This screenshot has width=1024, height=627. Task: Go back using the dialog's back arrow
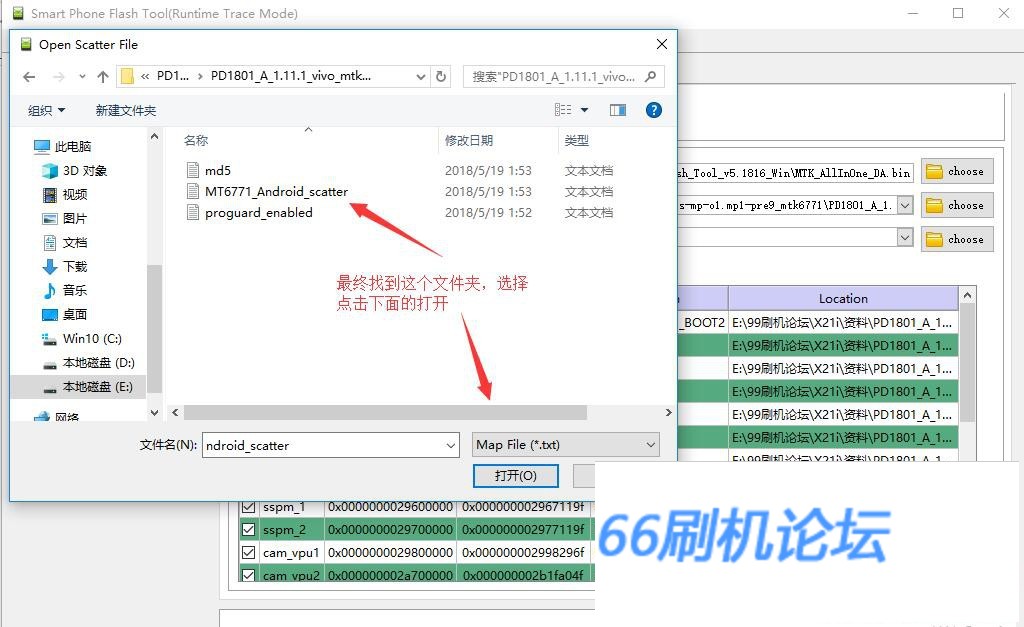point(29,77)
